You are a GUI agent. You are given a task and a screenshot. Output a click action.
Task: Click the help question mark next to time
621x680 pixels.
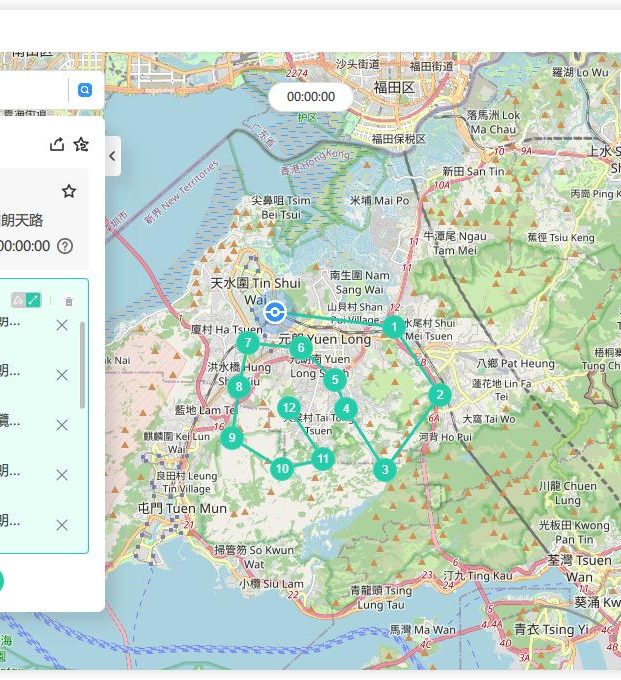(x=65, y=246)
